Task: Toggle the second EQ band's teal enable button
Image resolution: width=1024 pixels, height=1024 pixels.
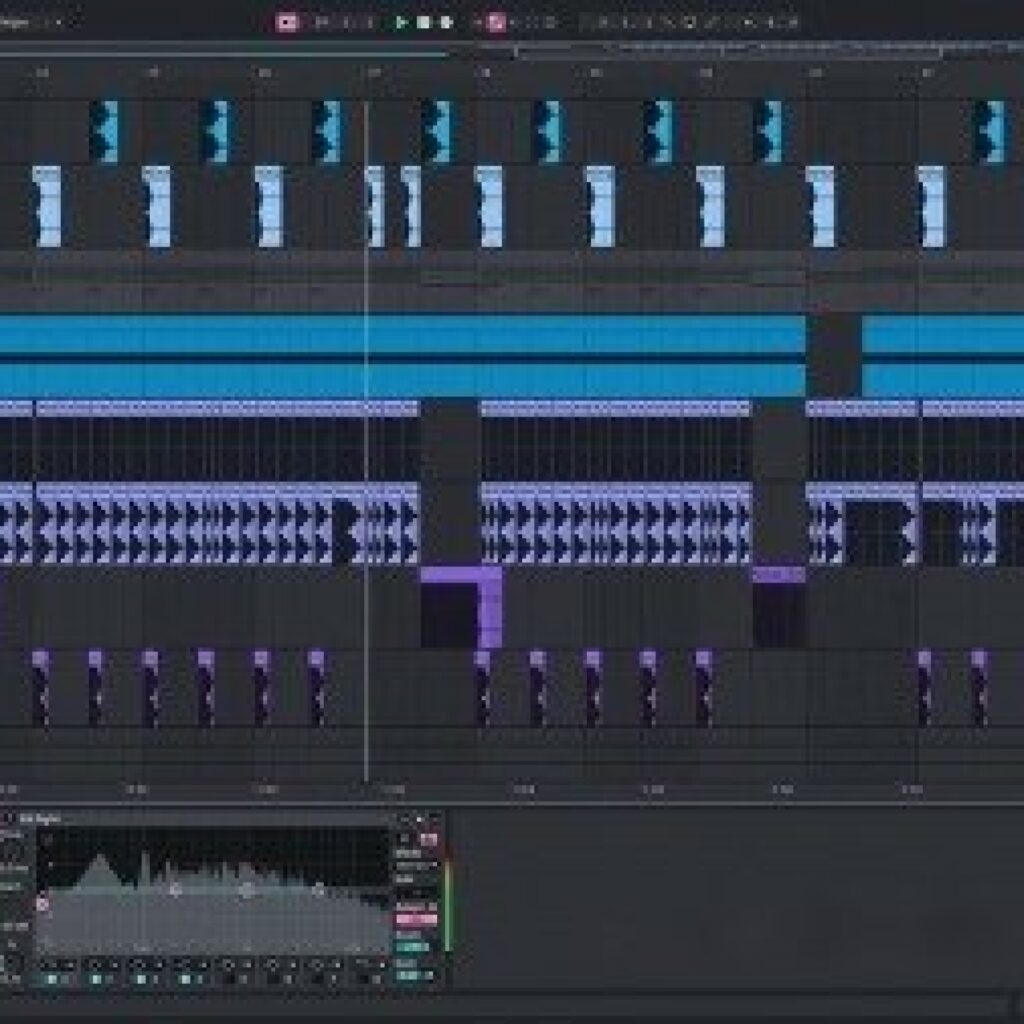Action: 97,980
